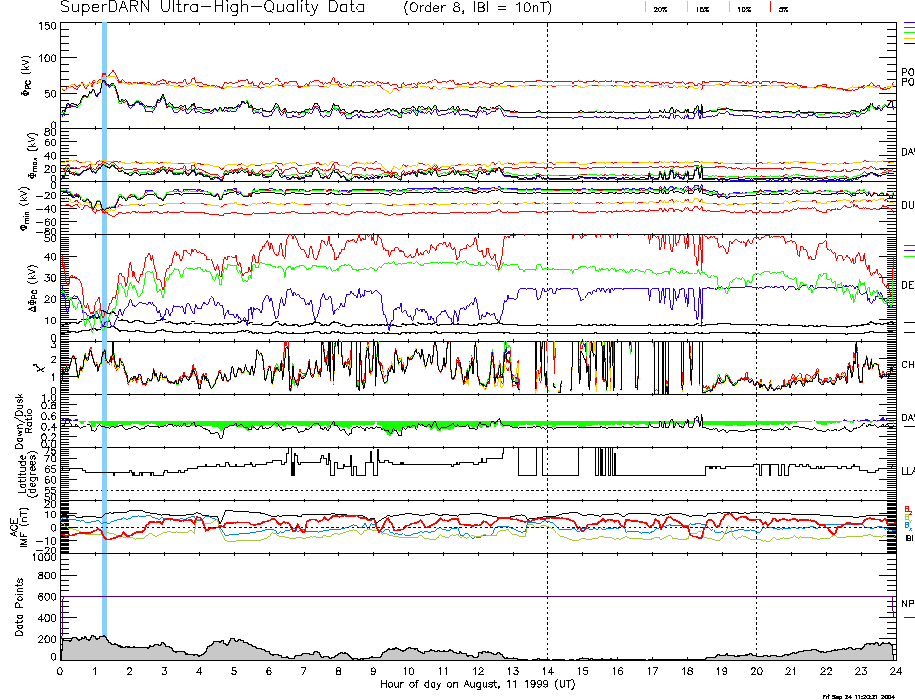Viewport: 915px width, 700px height.
Task: Select the 10% legend entry at top
Action: click(x=742, y=8)
